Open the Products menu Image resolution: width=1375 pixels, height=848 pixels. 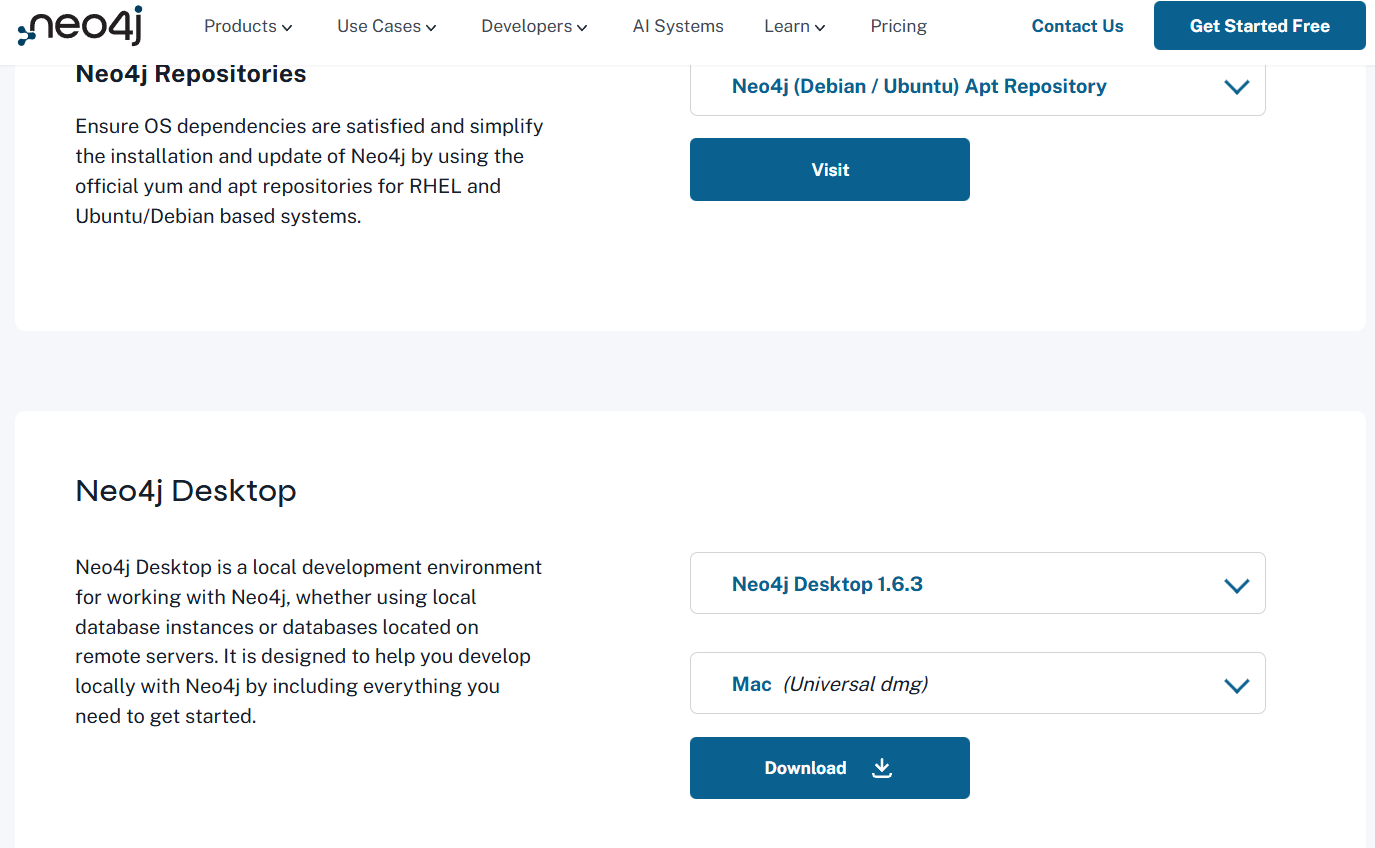[240, 26]
